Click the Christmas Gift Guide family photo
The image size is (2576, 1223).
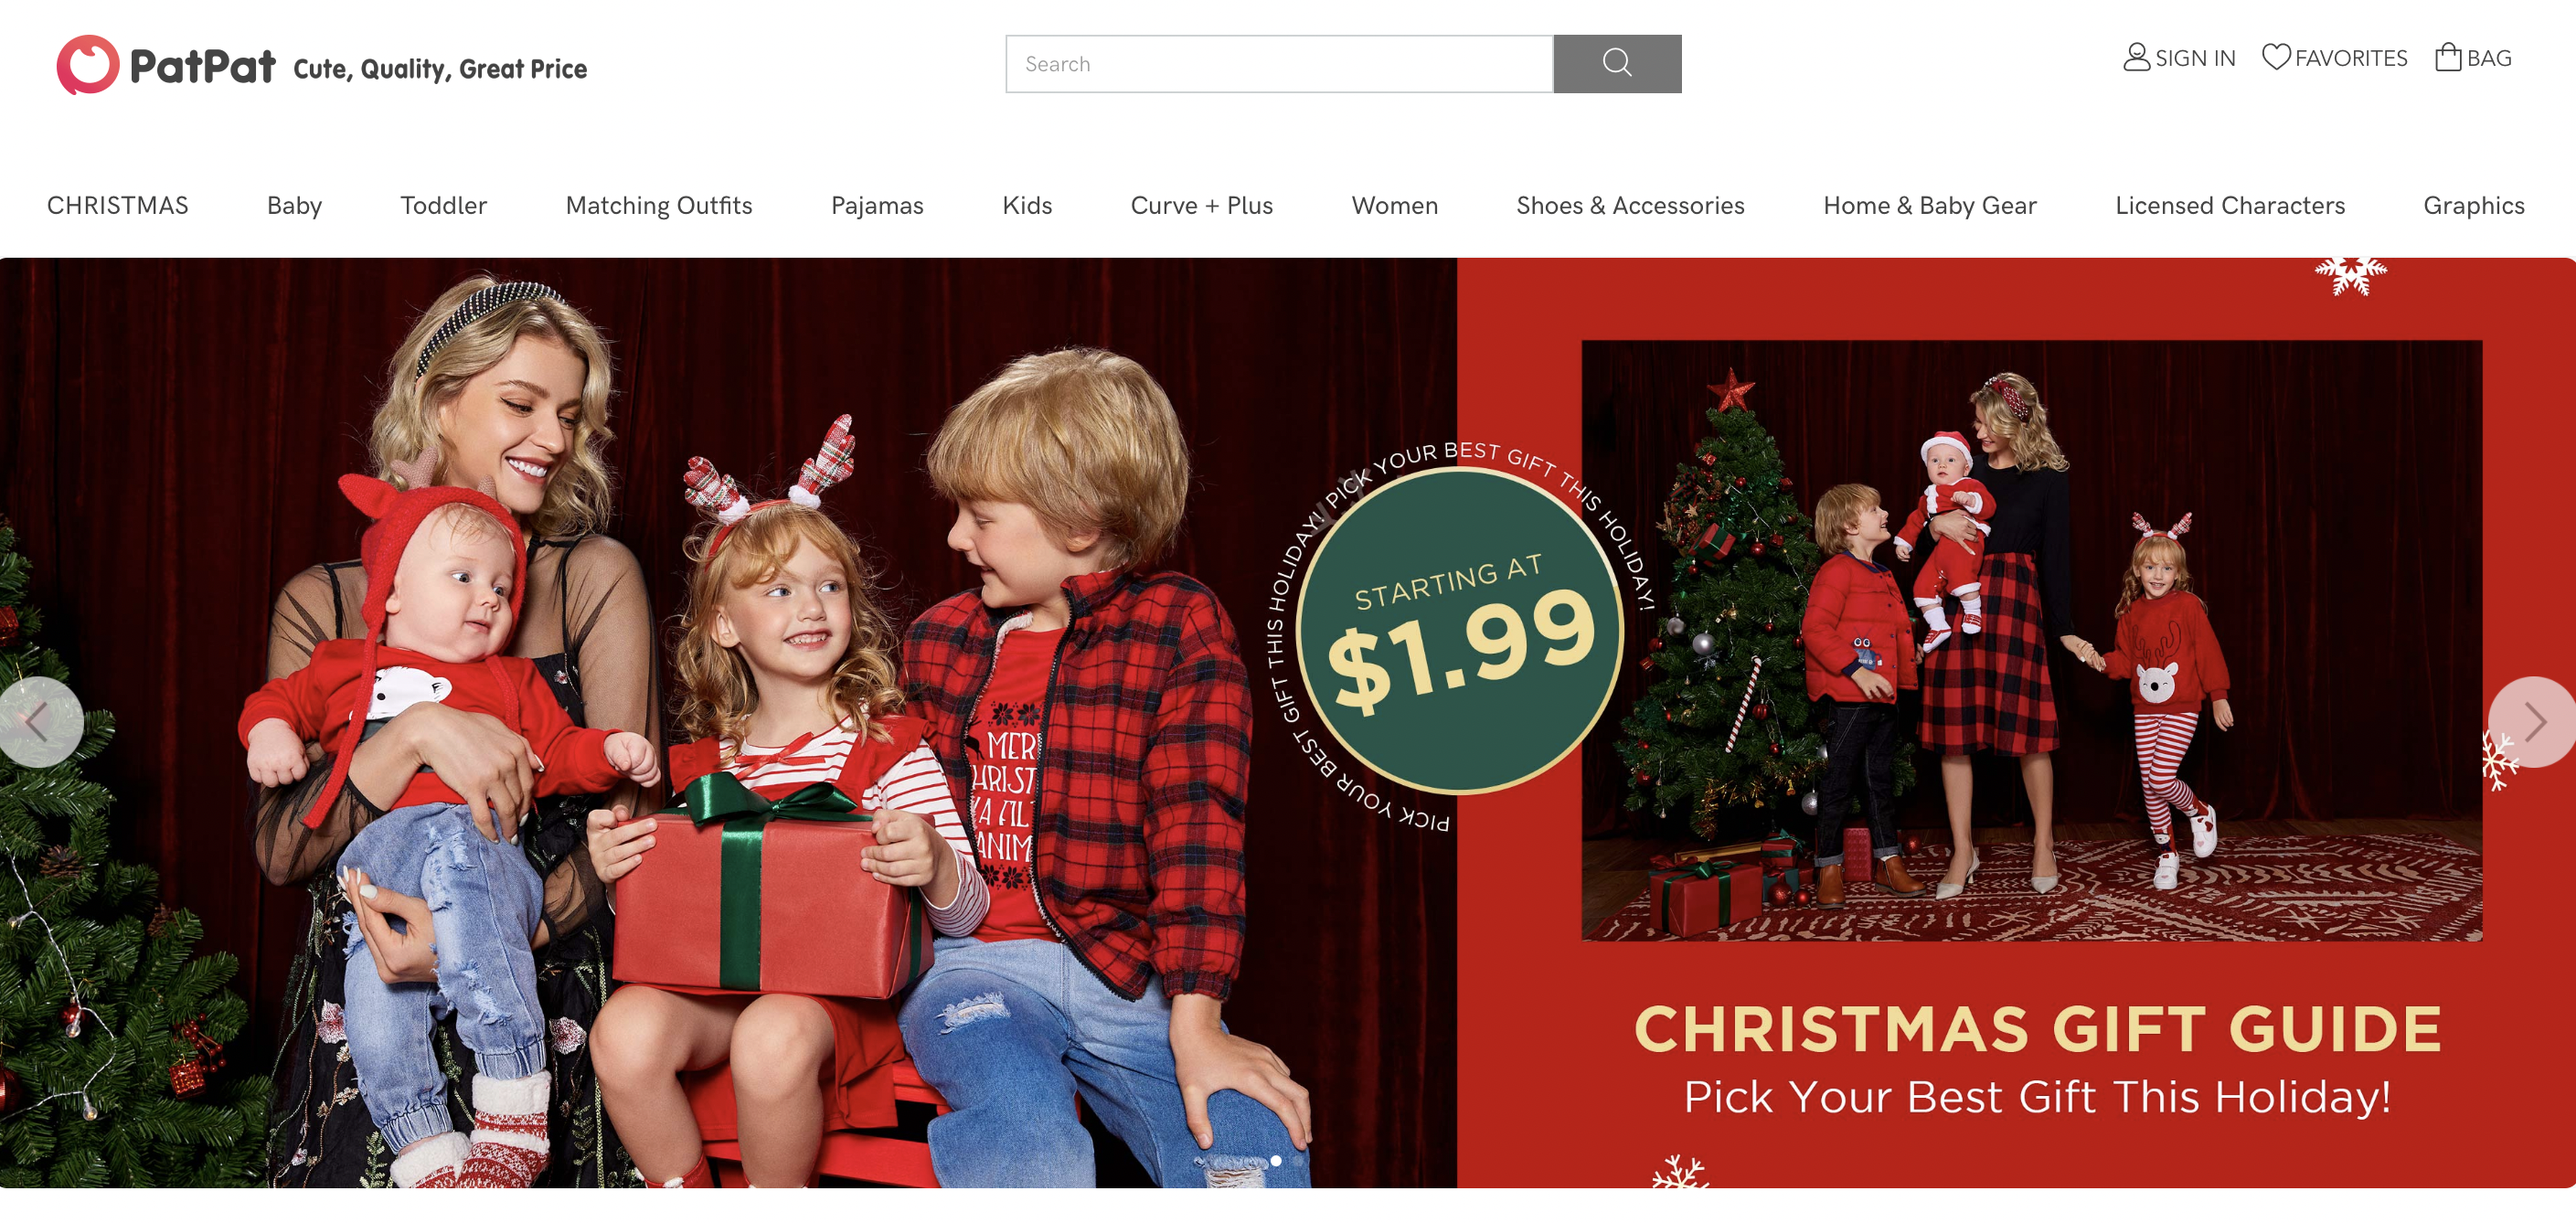pos(2031,640)
